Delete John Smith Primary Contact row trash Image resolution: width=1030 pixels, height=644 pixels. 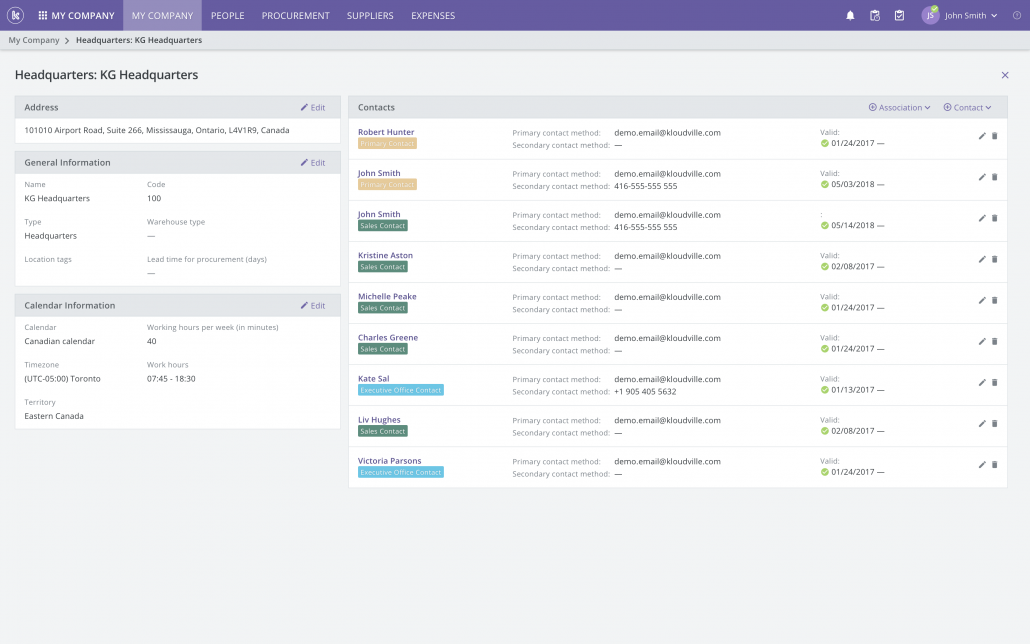pos(995,177)
